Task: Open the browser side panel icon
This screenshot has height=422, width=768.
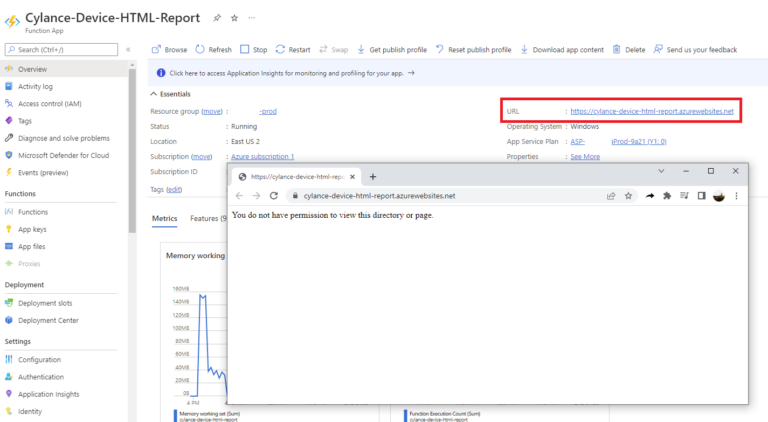Action: 701,196
